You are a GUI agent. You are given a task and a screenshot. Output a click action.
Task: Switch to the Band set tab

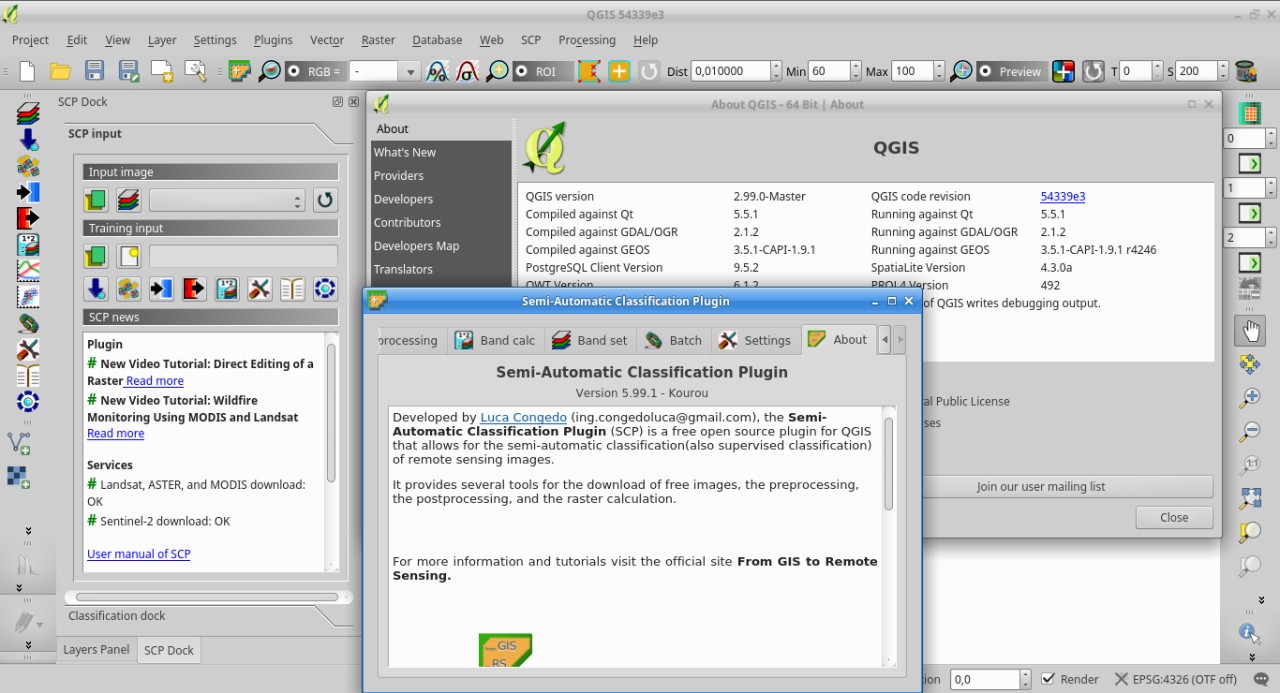(590, 340)
